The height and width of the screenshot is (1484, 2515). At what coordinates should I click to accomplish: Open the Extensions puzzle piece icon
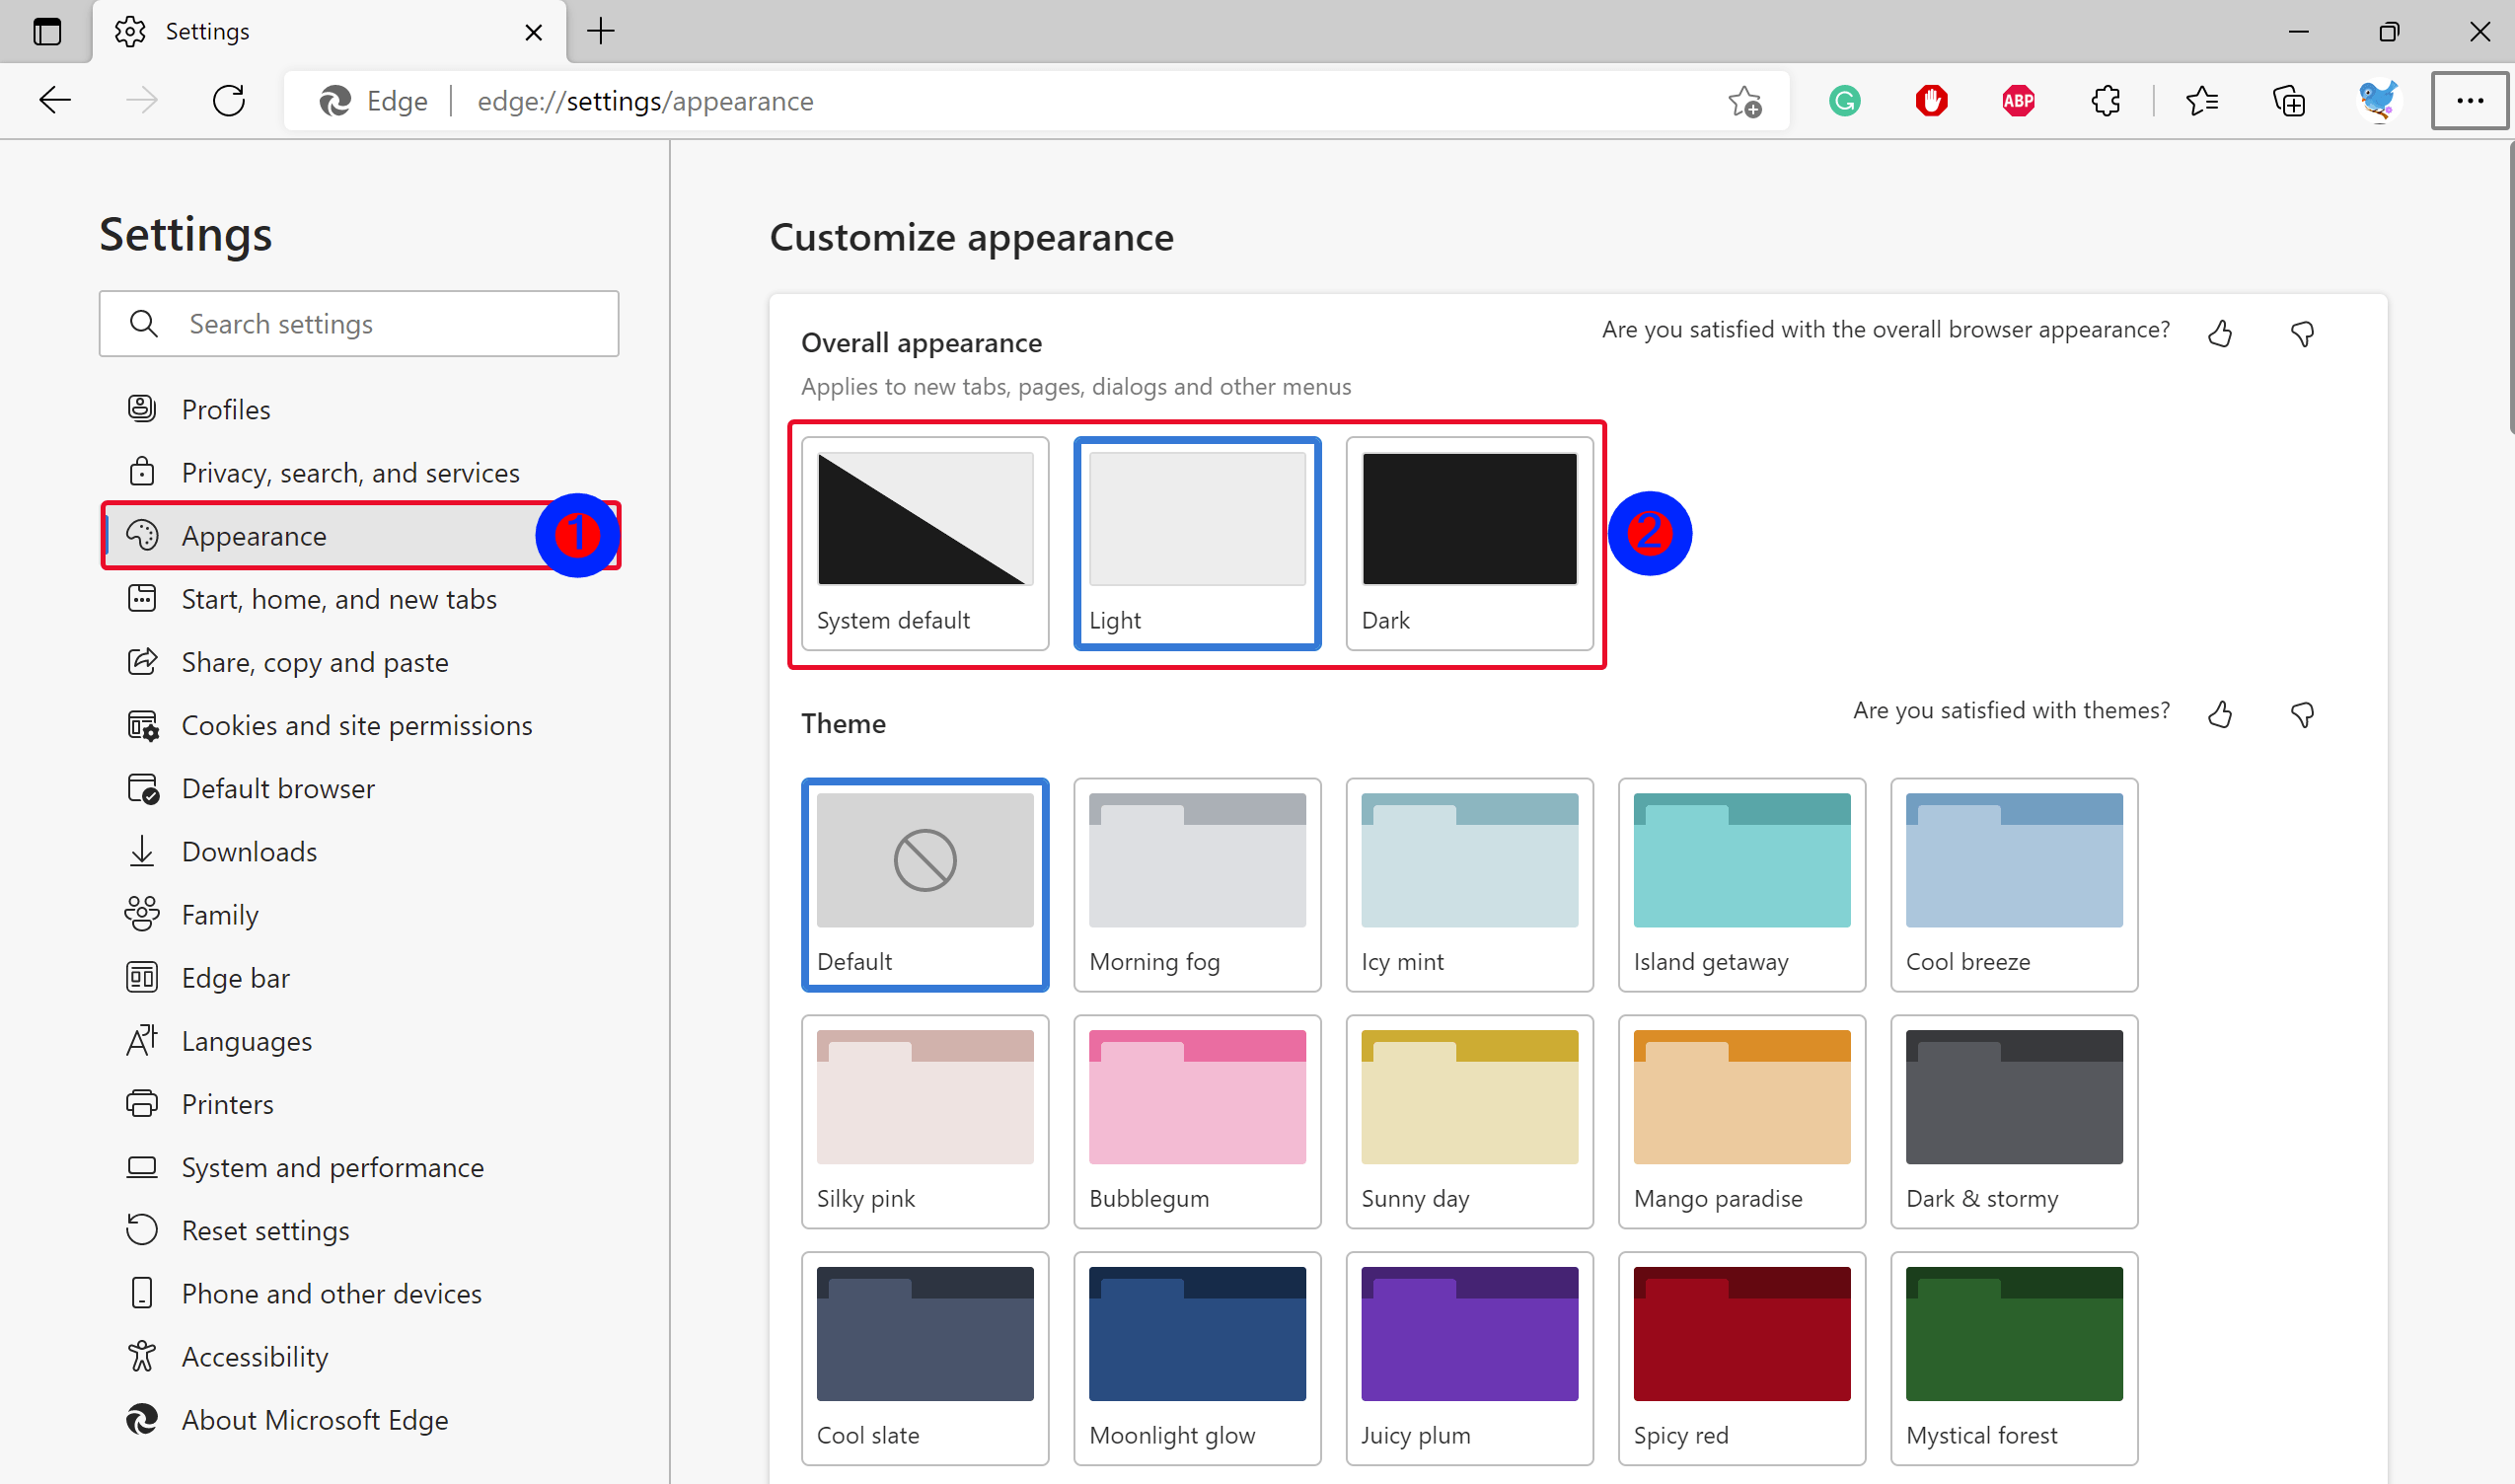pyautogui.click(x=2105, y=101)
